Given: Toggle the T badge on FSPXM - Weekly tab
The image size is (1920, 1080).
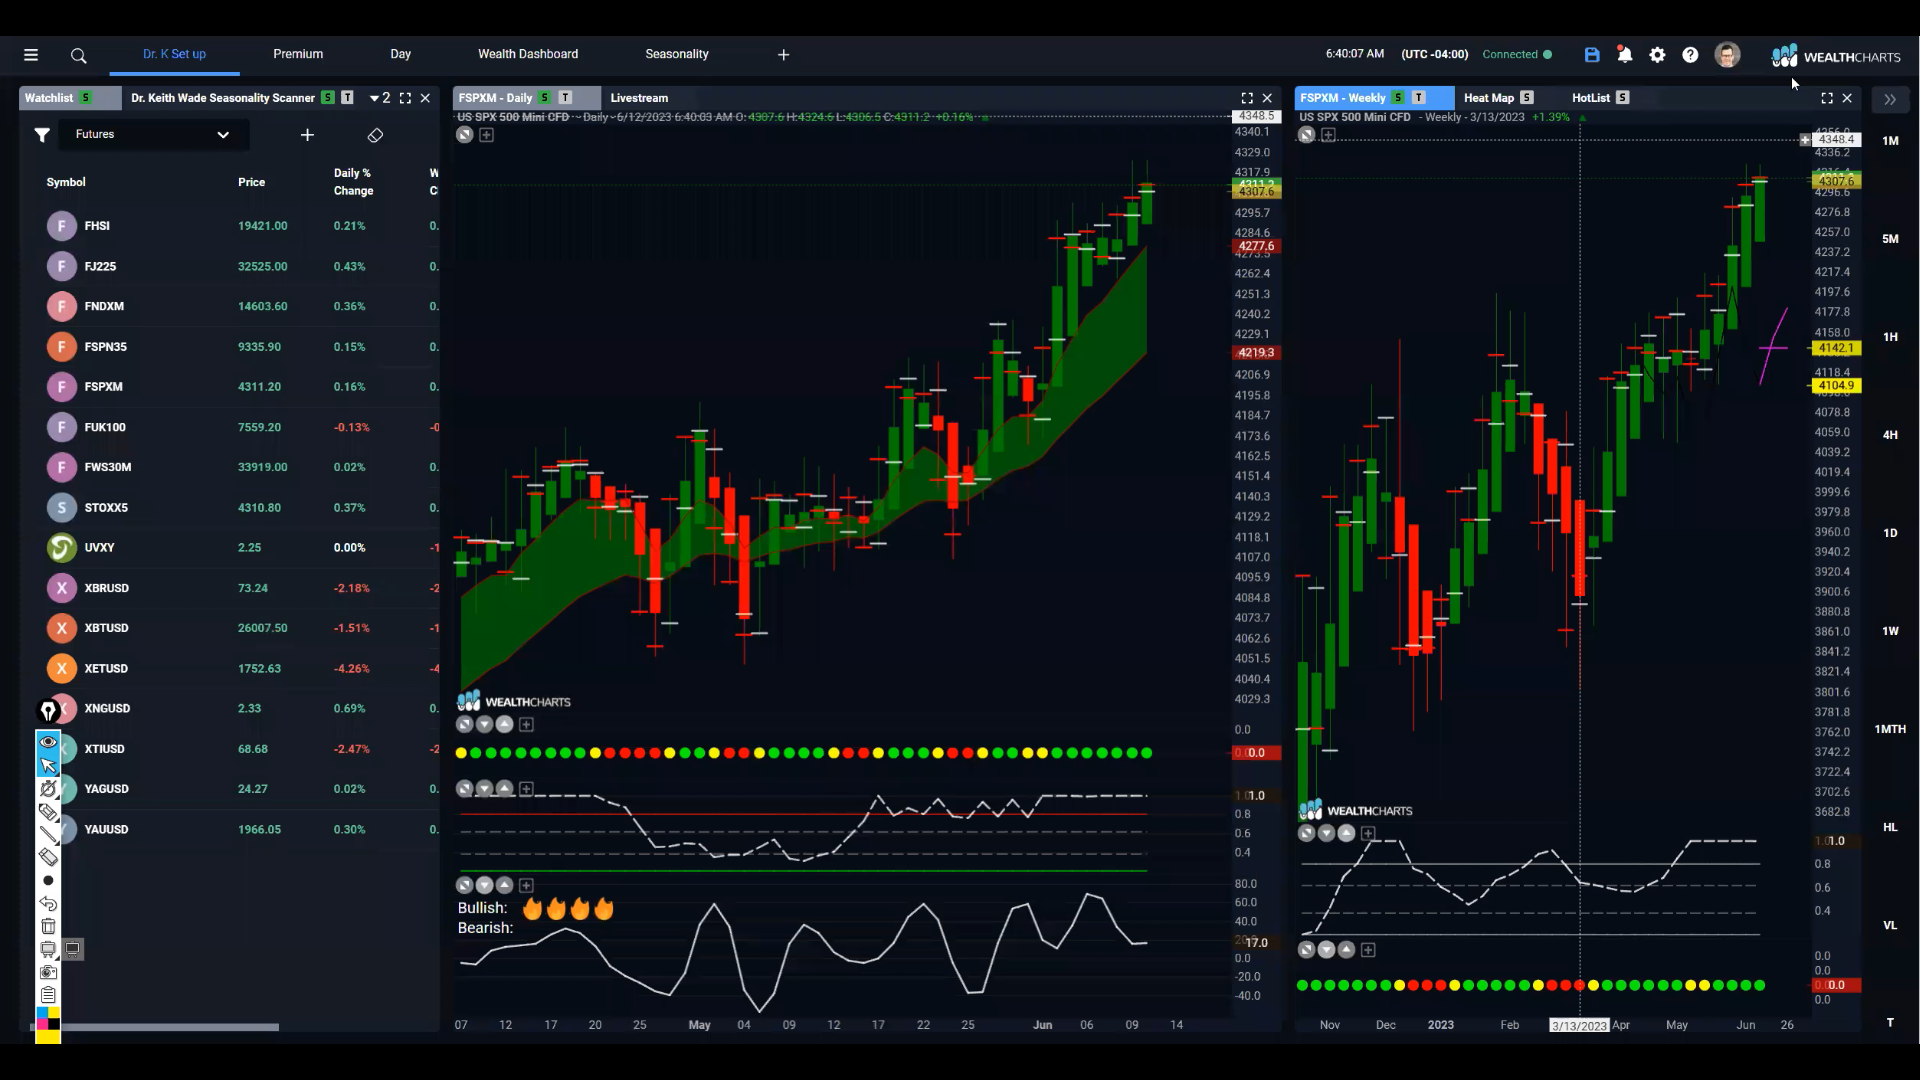Looking at the screenshot, I should pyautogui.click(x=1418, y=98).
